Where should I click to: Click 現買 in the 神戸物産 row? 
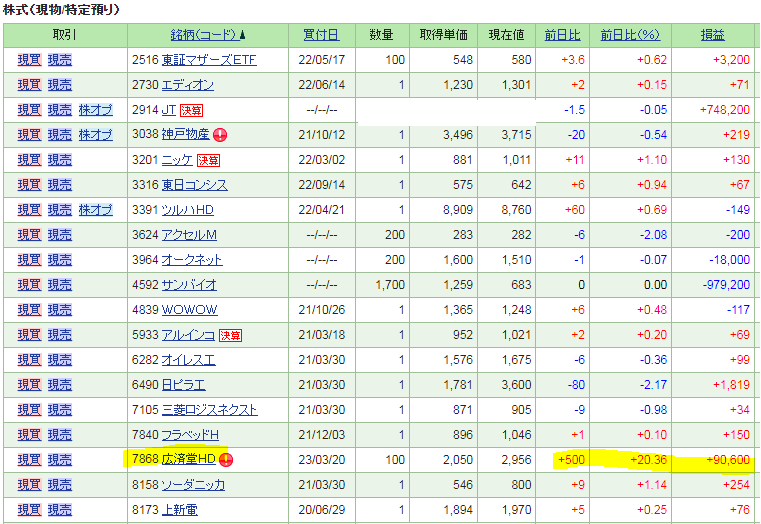(30, 134)
